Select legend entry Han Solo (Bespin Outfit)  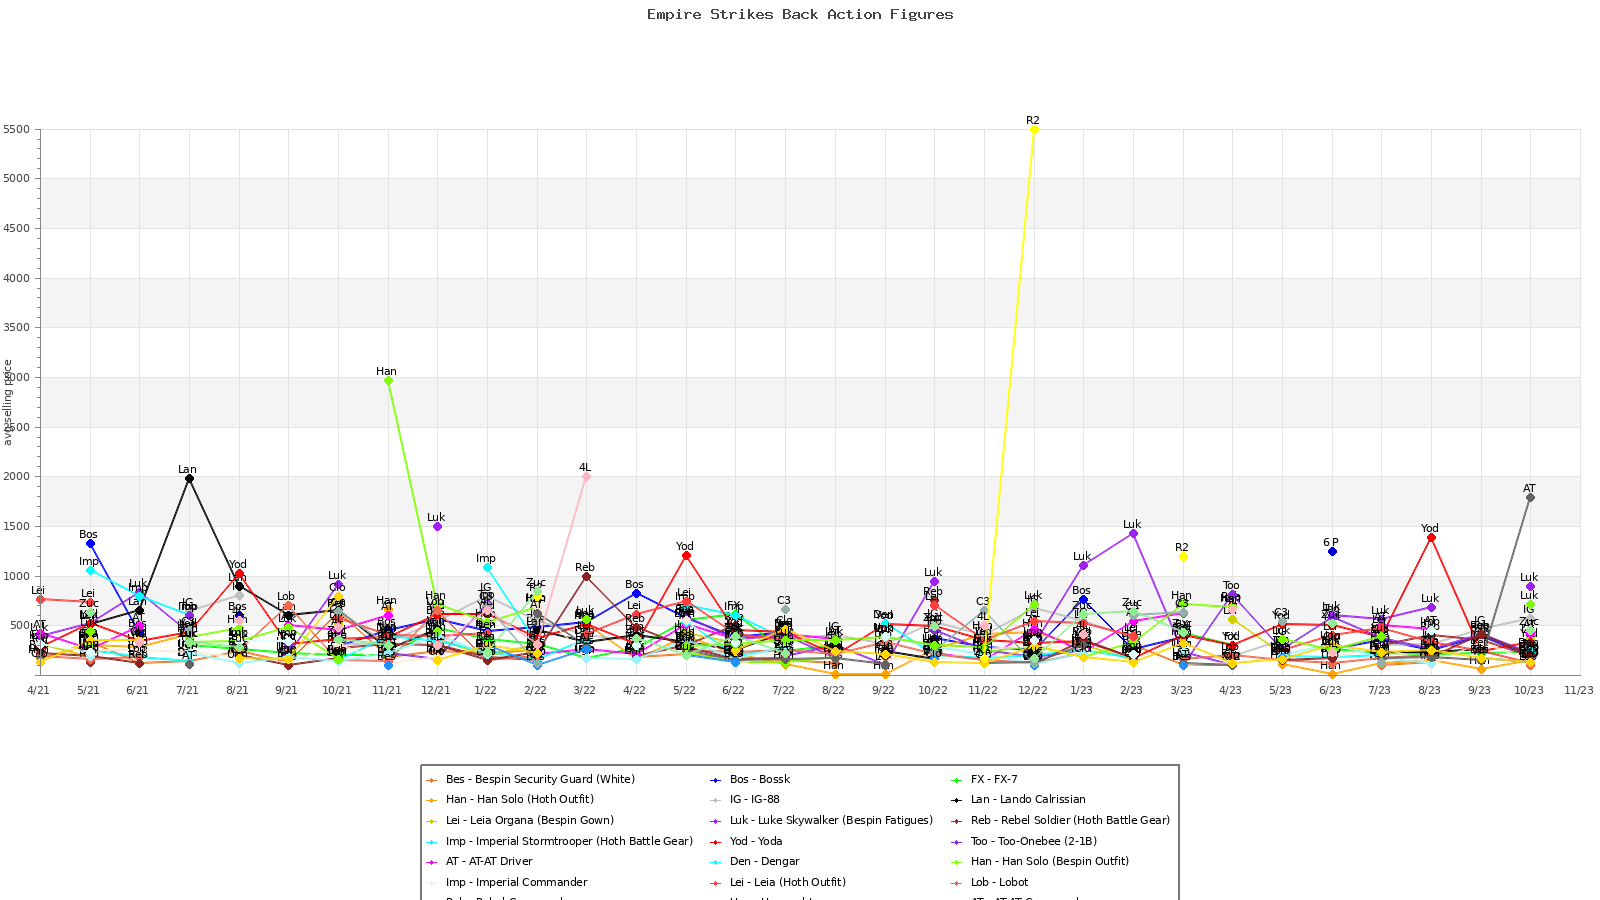point(1049,861)
